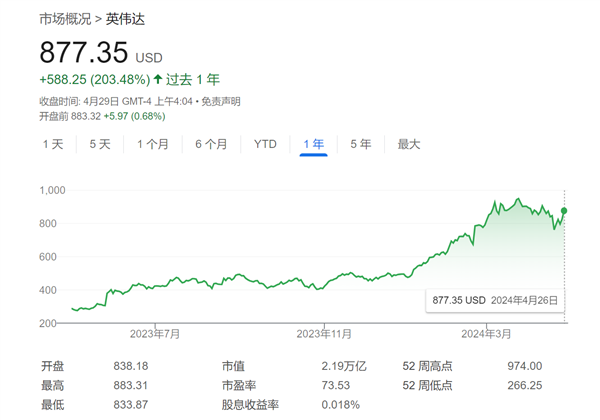Select the YTD range tab
The image size is (600, 420).
tap(265, 144)
